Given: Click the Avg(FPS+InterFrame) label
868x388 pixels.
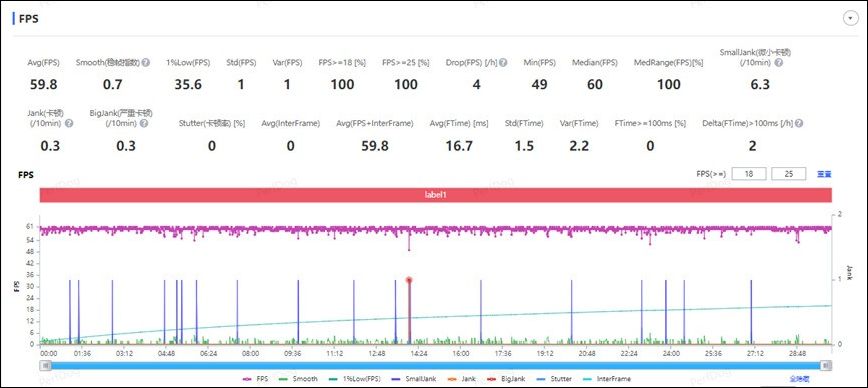Looking at the screenshot, I should 375,123.
